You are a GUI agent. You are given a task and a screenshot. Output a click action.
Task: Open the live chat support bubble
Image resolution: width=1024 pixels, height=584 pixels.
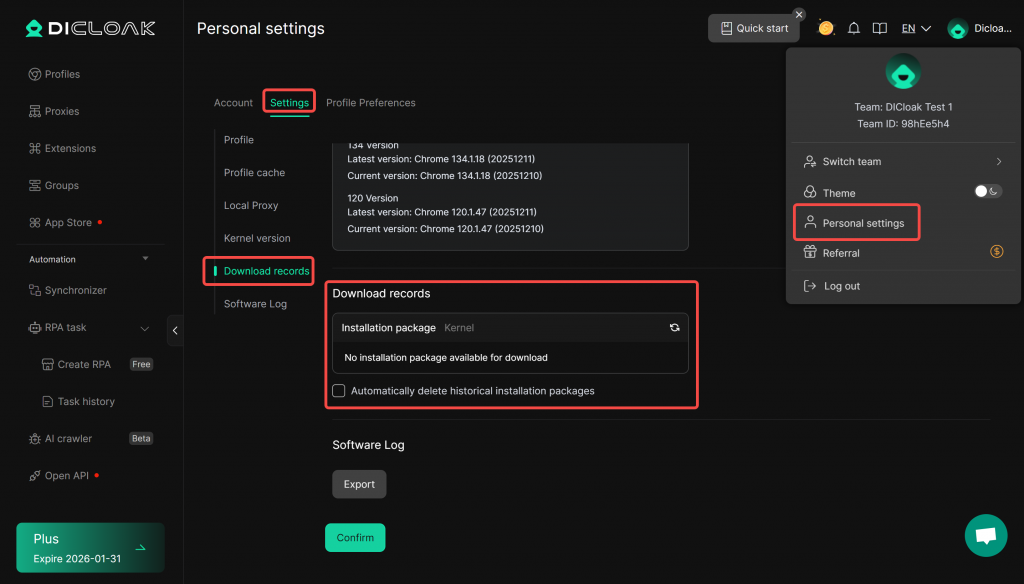tap(985, 536)
